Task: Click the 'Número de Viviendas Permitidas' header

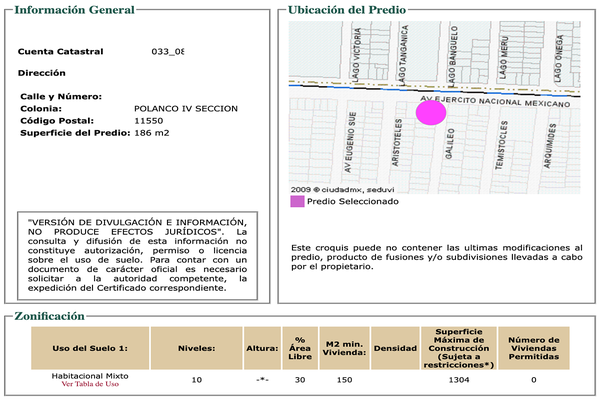Action: pyautogui.click(x=533, y=347)
